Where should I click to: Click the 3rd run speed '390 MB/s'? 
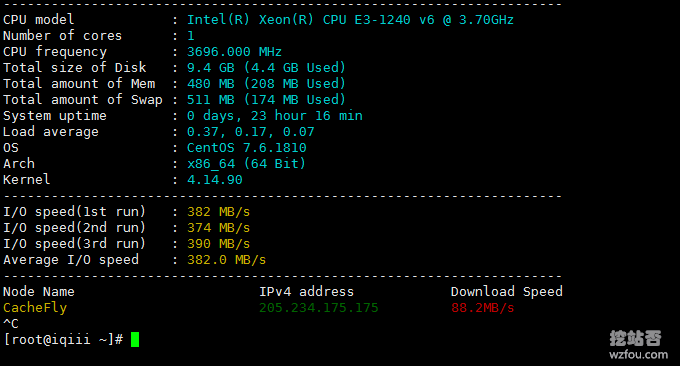(x=218, y=244)
